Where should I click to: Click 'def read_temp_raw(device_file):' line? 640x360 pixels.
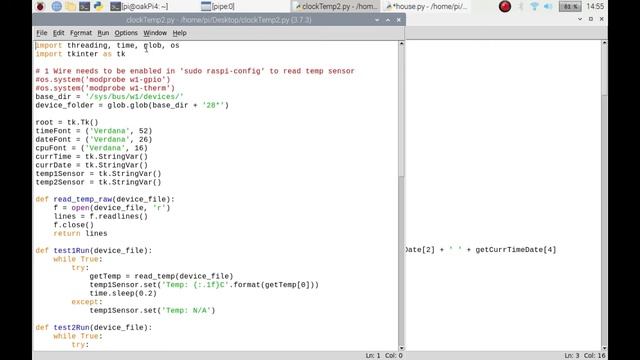coord(105,199)
